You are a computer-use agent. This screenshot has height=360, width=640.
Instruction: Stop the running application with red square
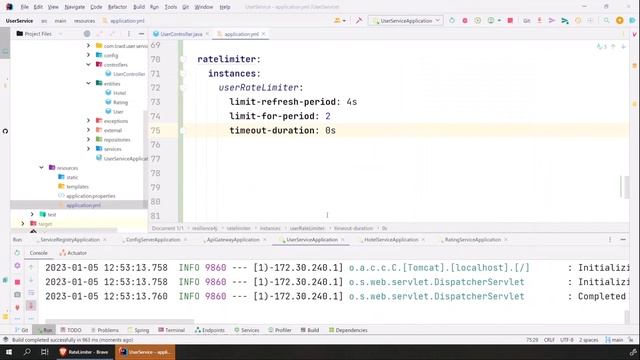coord(510,20)
